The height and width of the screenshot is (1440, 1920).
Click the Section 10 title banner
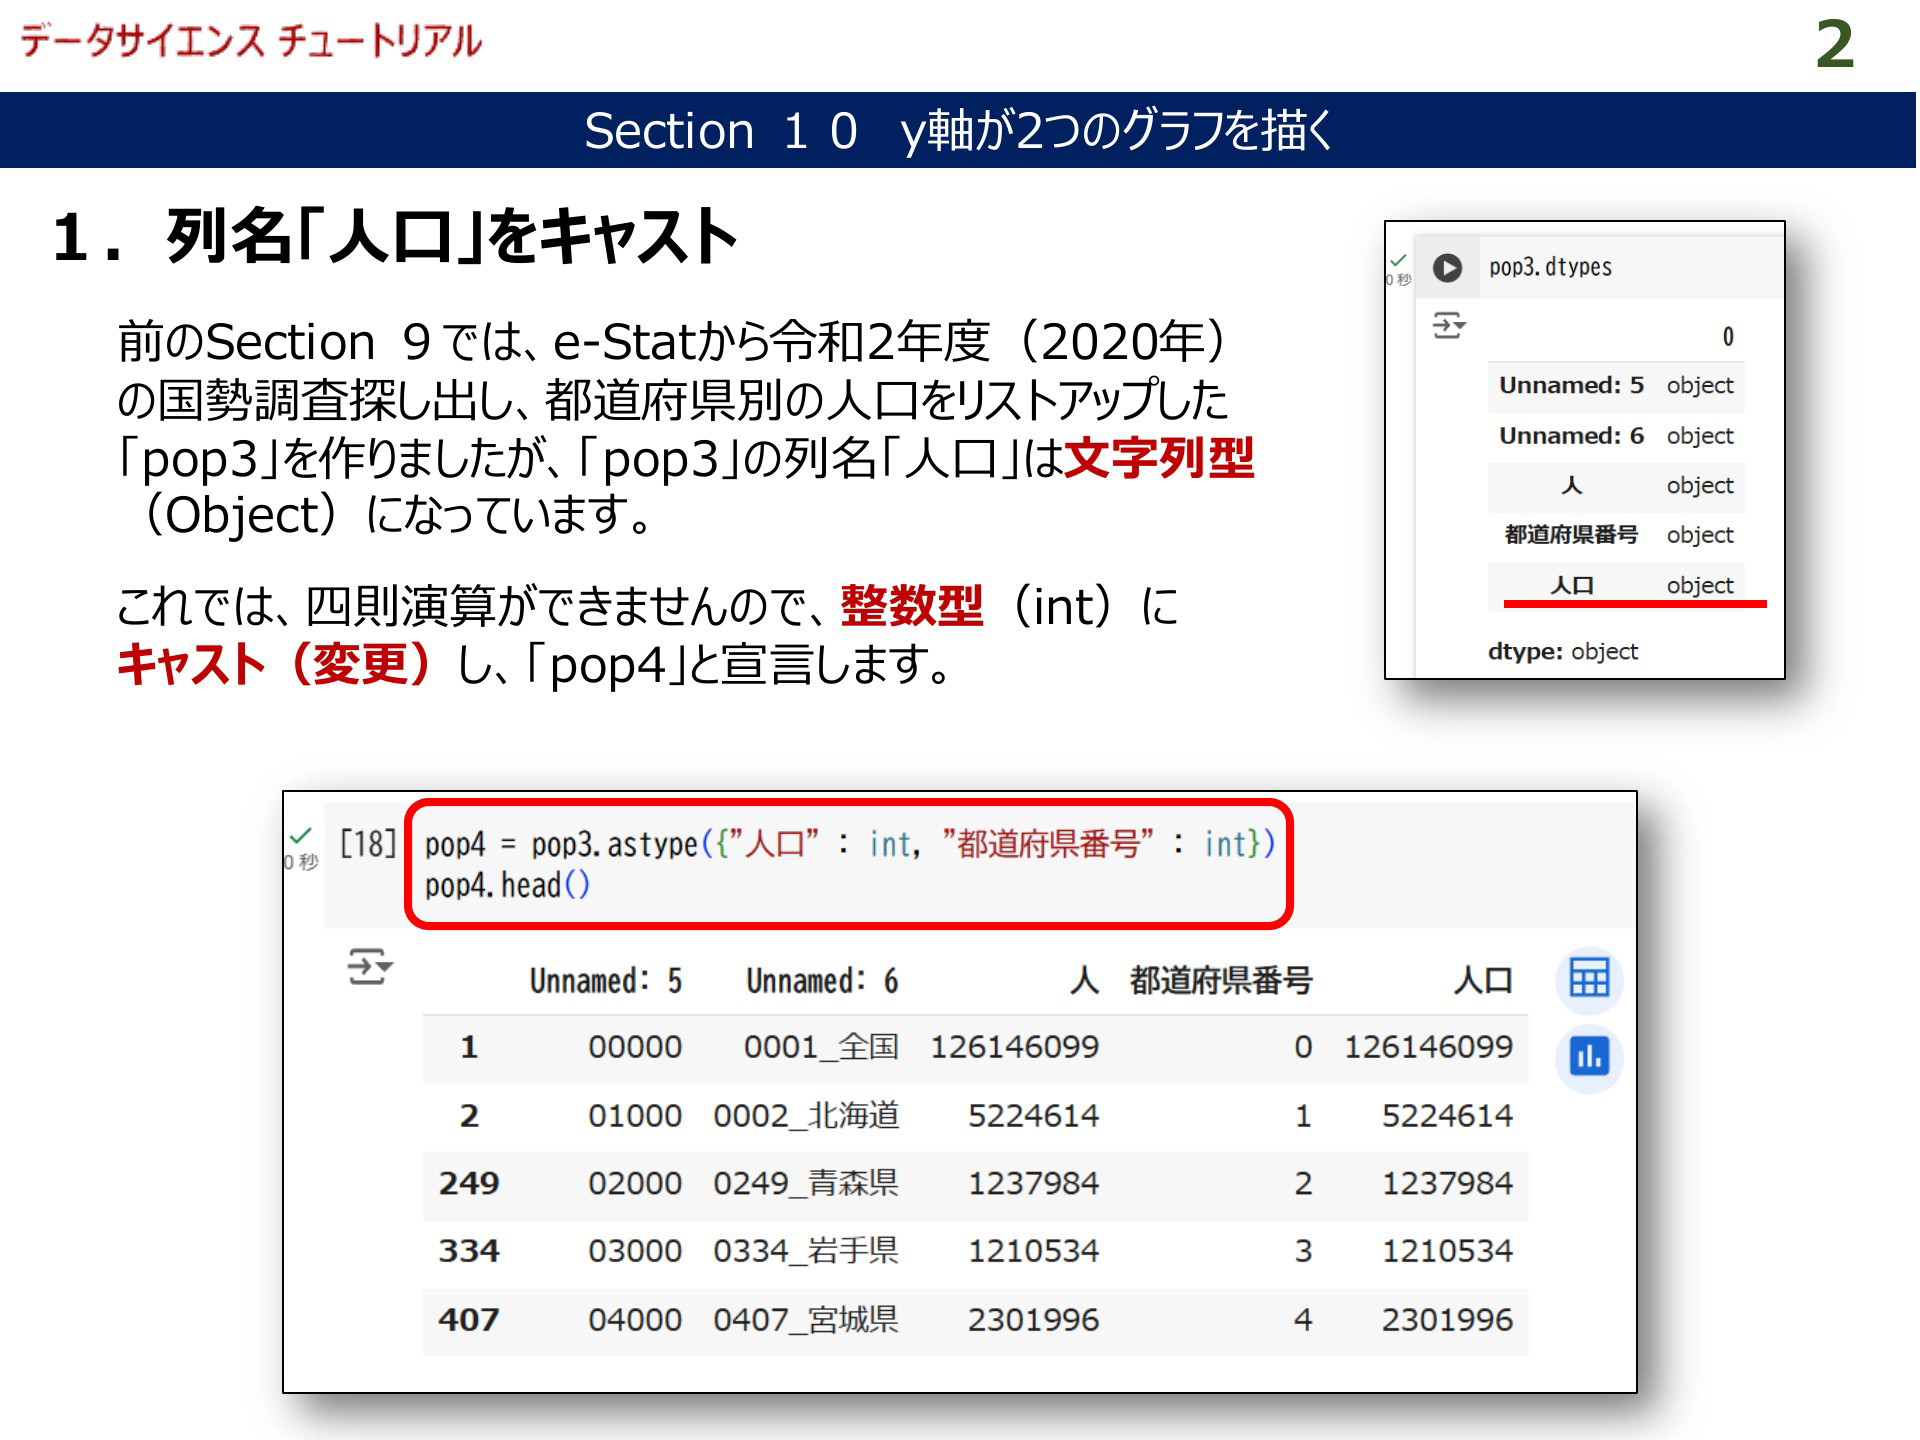tap(958, 130)
